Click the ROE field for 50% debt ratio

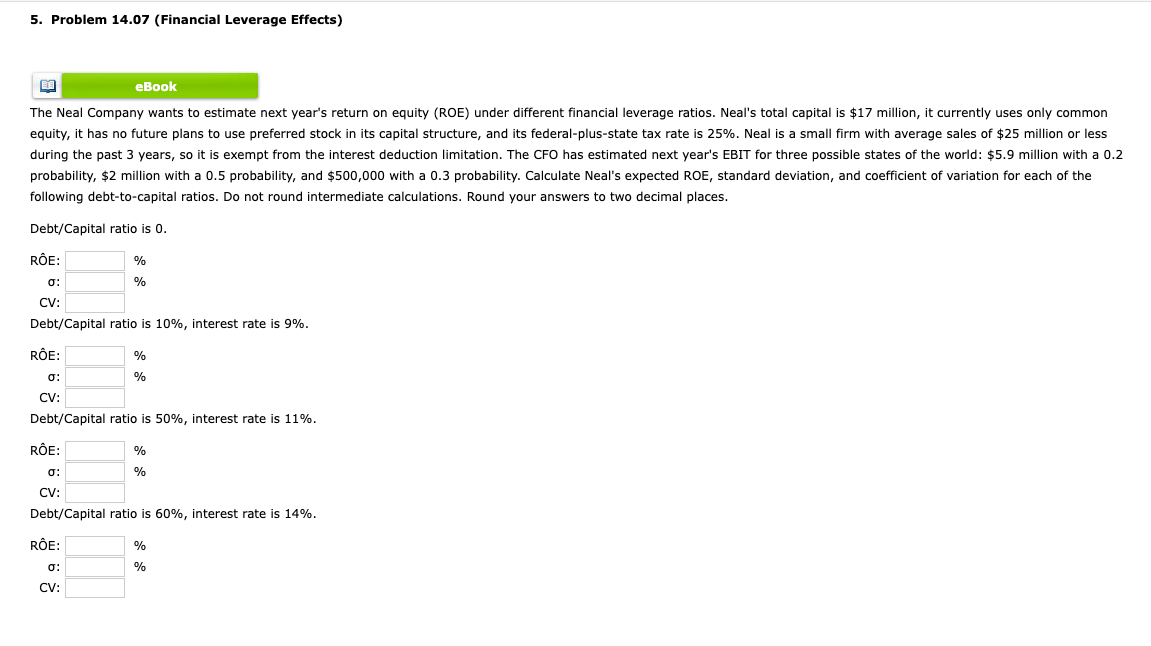coord(94,450)
